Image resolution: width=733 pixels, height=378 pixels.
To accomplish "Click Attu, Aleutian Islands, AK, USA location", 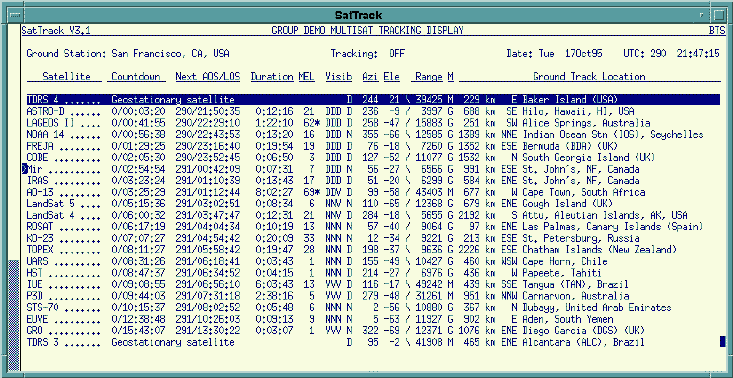I will pyautogui.click(x=605, y=215).
